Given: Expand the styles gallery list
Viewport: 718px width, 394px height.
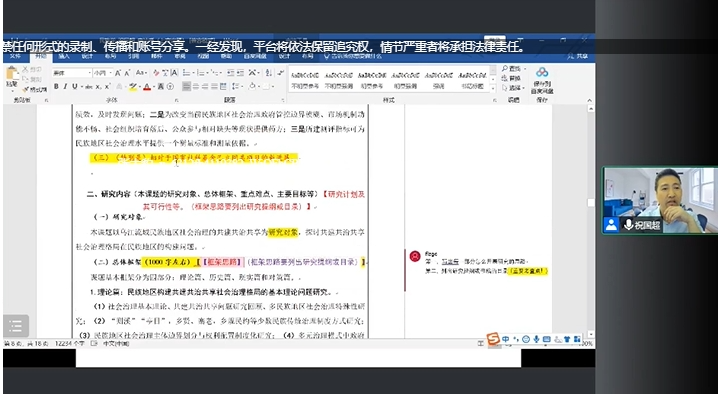Looking at the screenshot, I should [493, 87].
